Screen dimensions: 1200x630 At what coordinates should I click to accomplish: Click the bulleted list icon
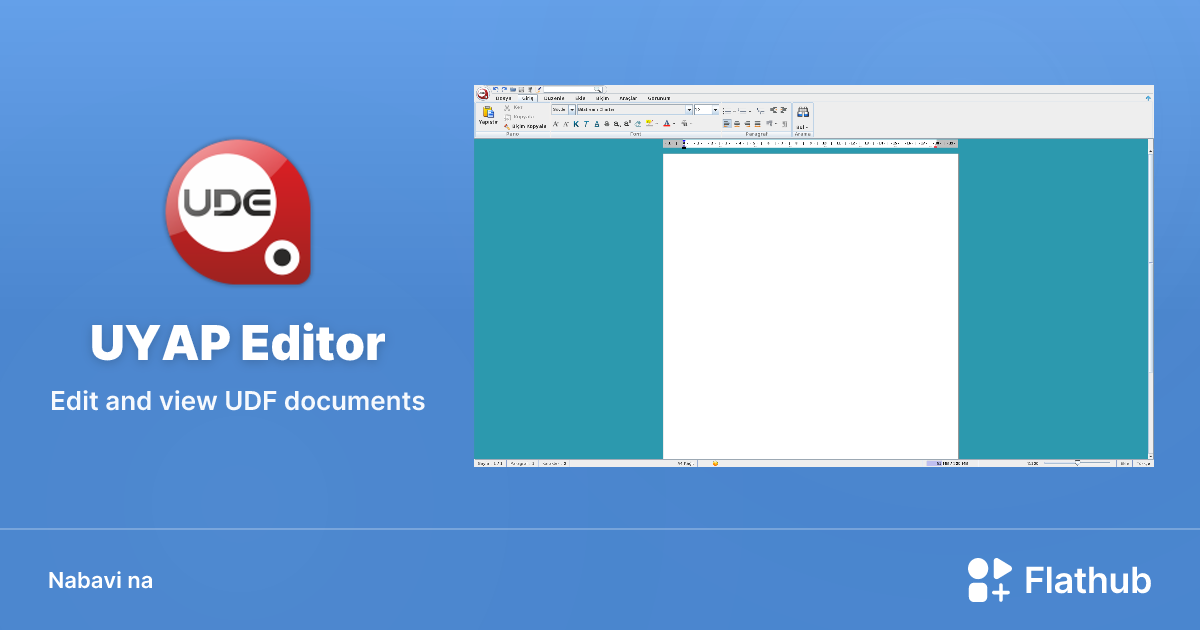tap(725, 111)
